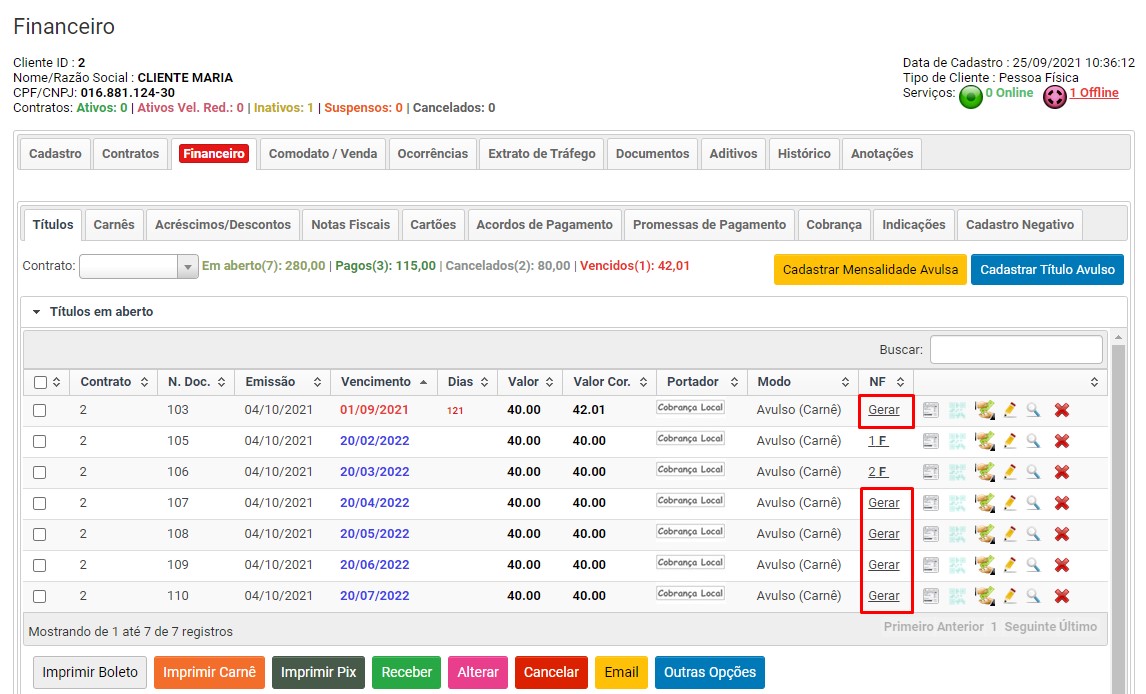
Task: Click the boleto icon for document 103
Action: pos(930,410)
